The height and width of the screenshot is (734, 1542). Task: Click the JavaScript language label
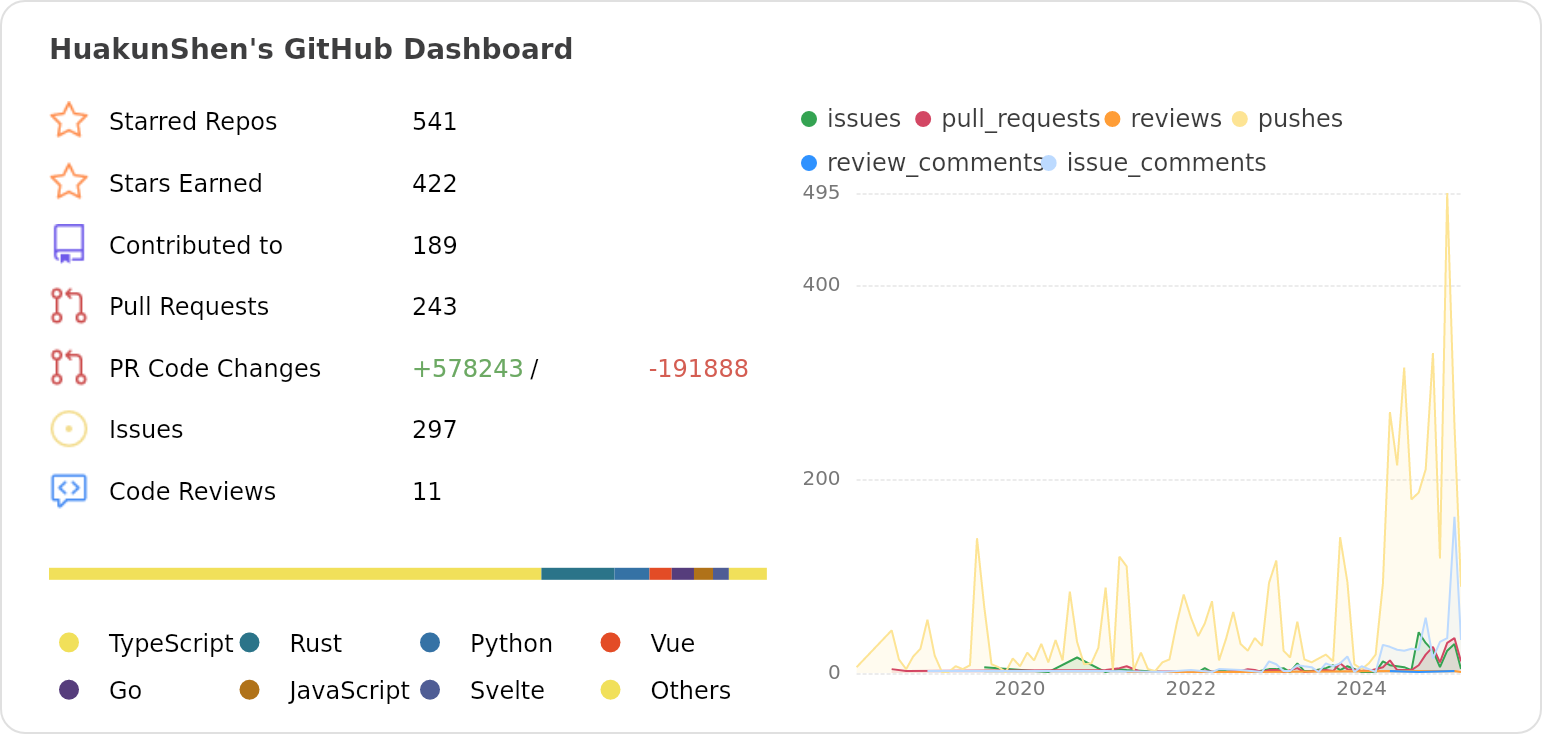(x=349, y=691)
